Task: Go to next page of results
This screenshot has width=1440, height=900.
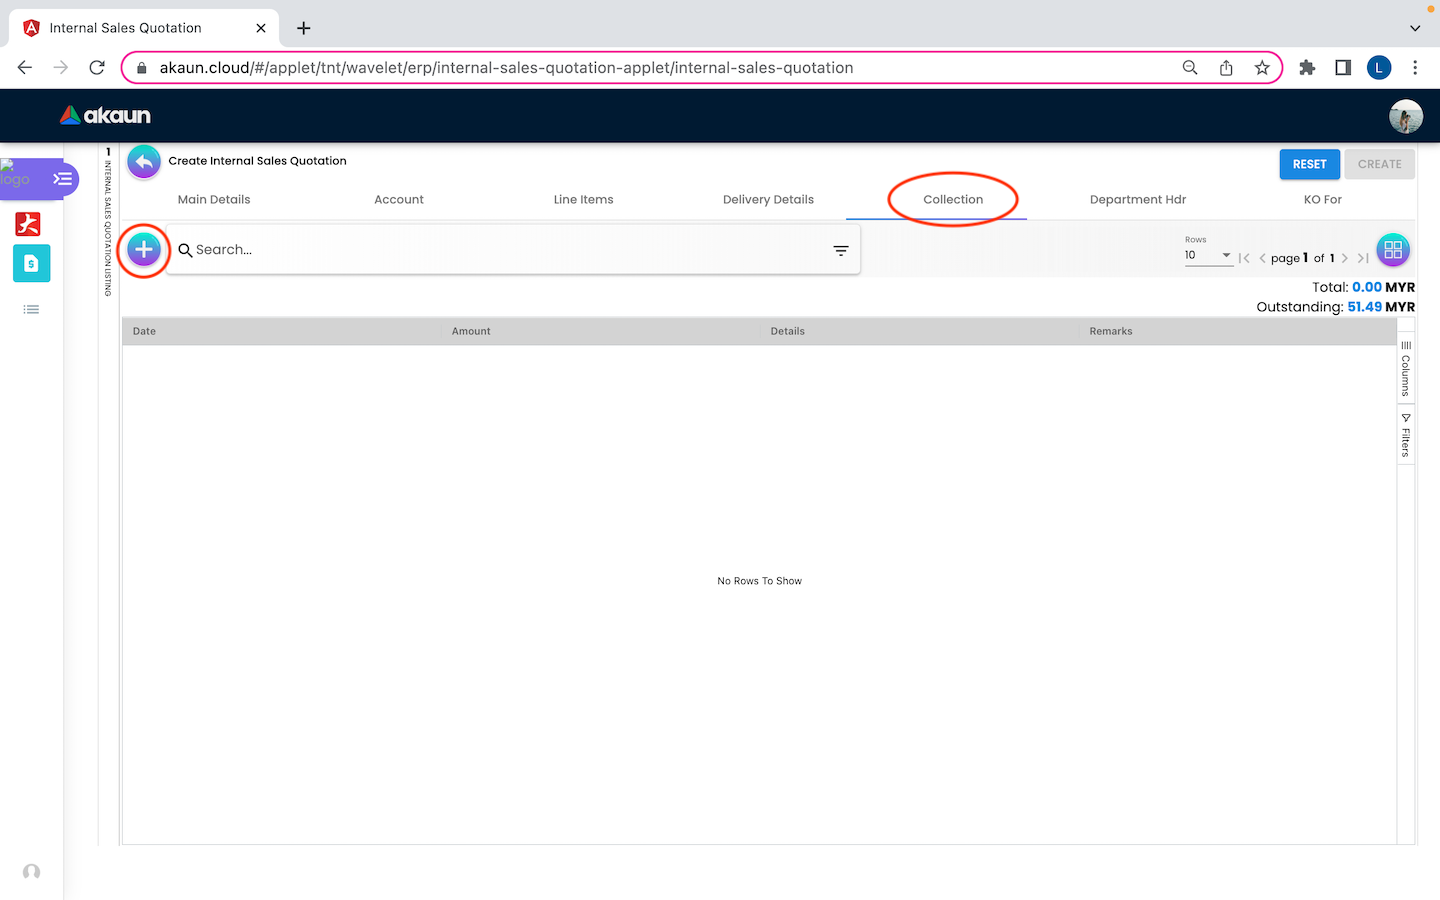Action: pyautogui.click(x=1345, y=258)
